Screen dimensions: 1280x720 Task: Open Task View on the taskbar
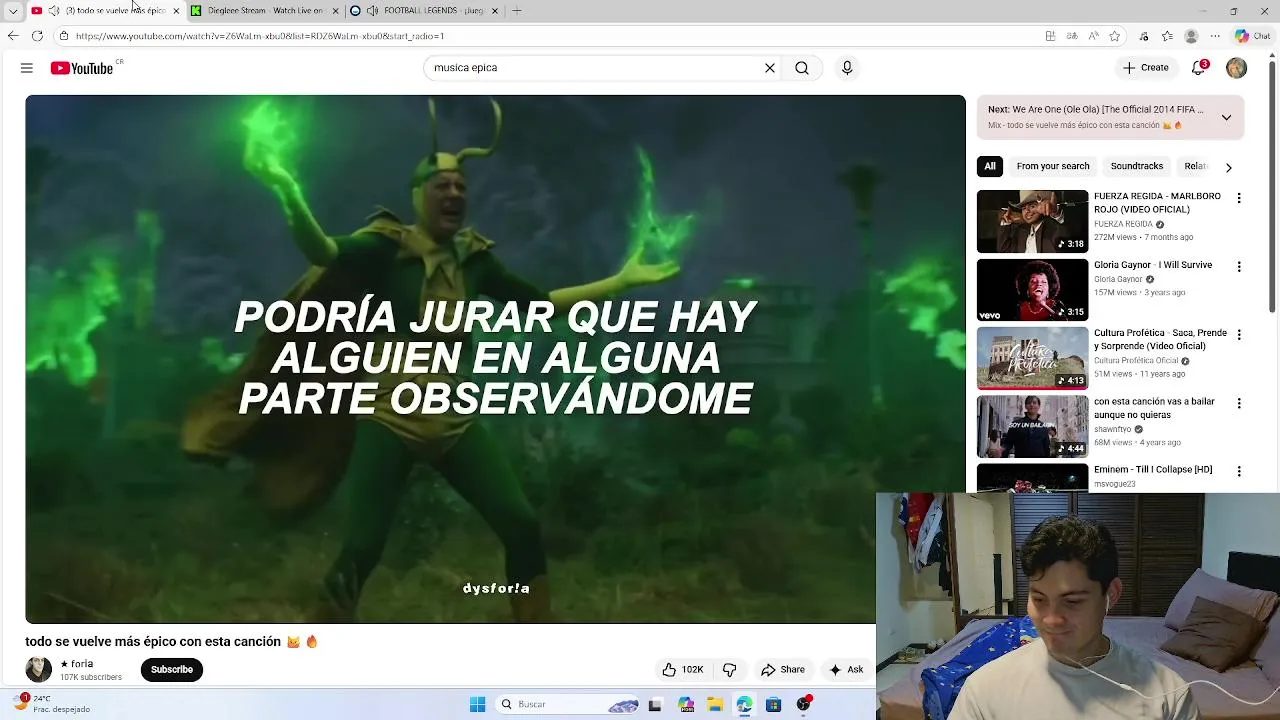tap(655, 704)
